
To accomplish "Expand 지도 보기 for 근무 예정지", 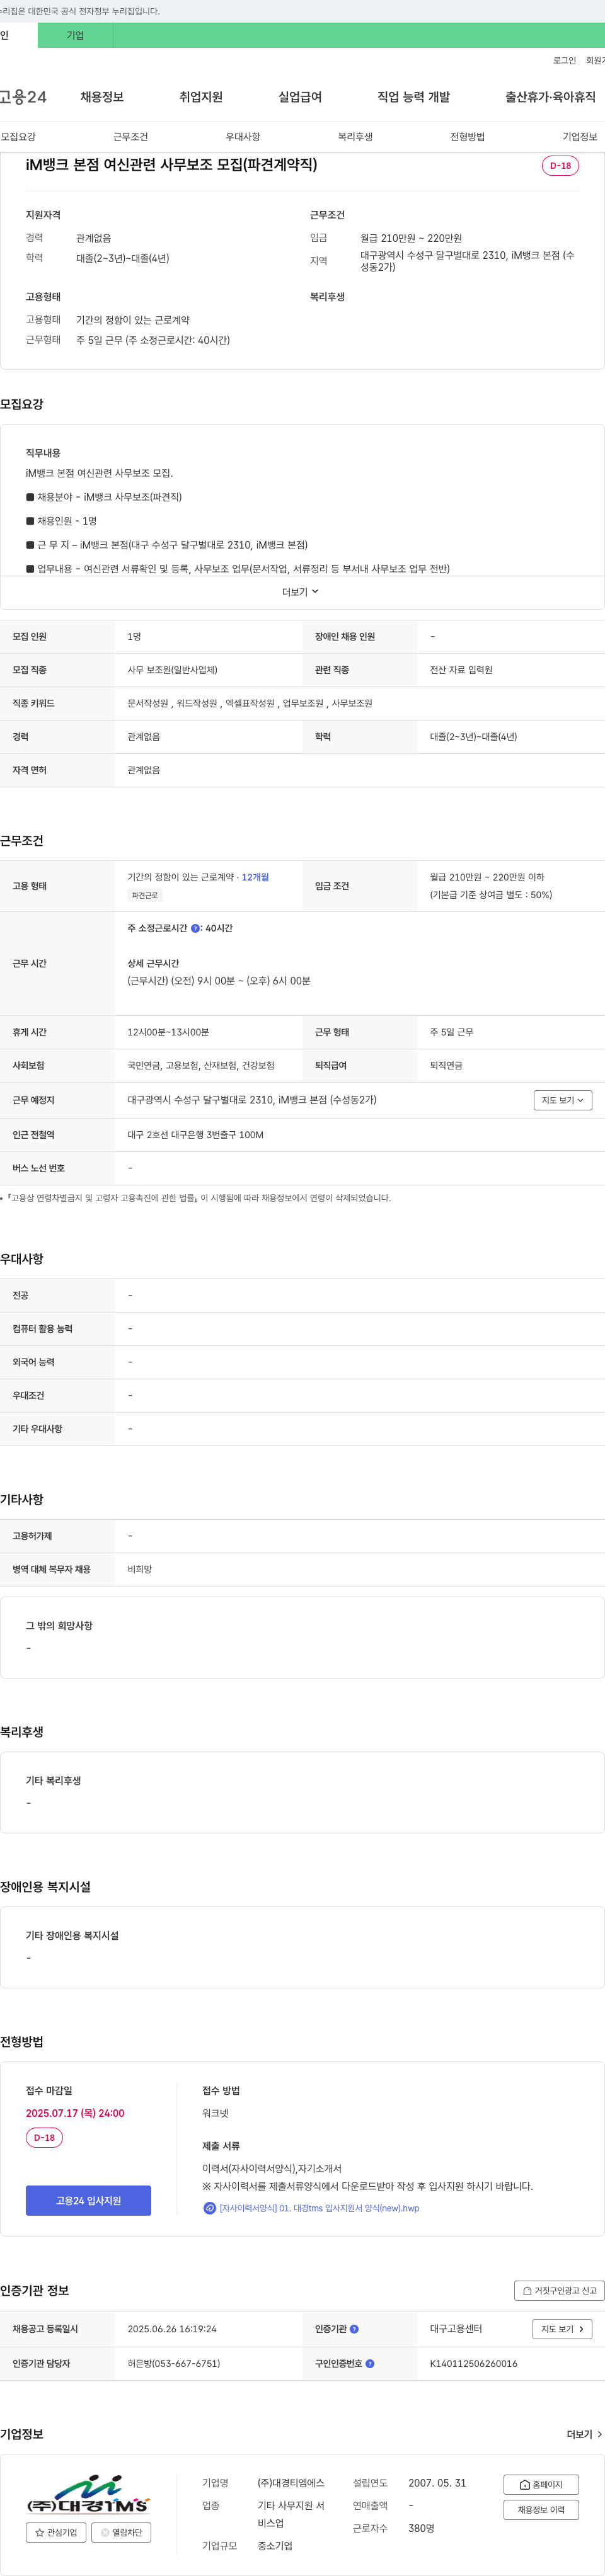I will 563,1100.
